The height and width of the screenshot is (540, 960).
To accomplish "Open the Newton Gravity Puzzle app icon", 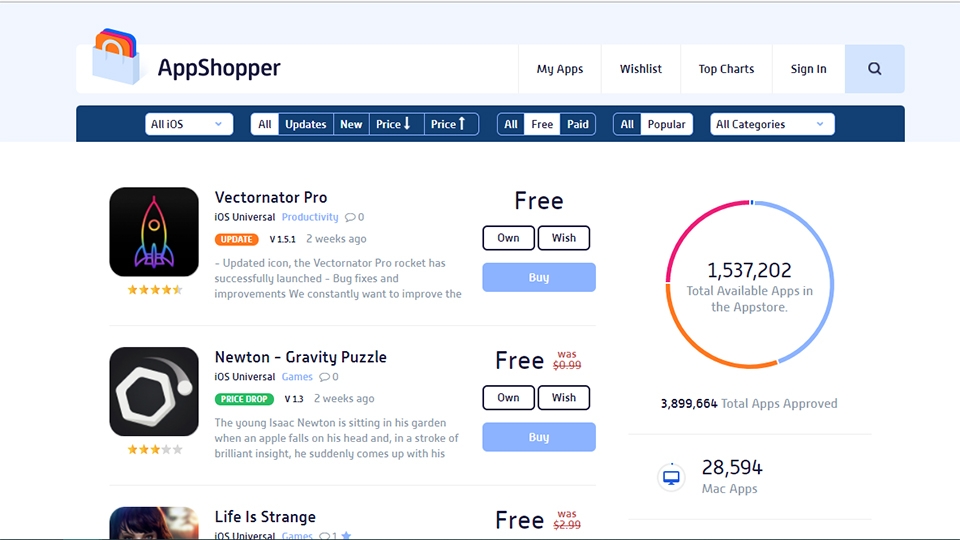I will (x=154, y=391).
